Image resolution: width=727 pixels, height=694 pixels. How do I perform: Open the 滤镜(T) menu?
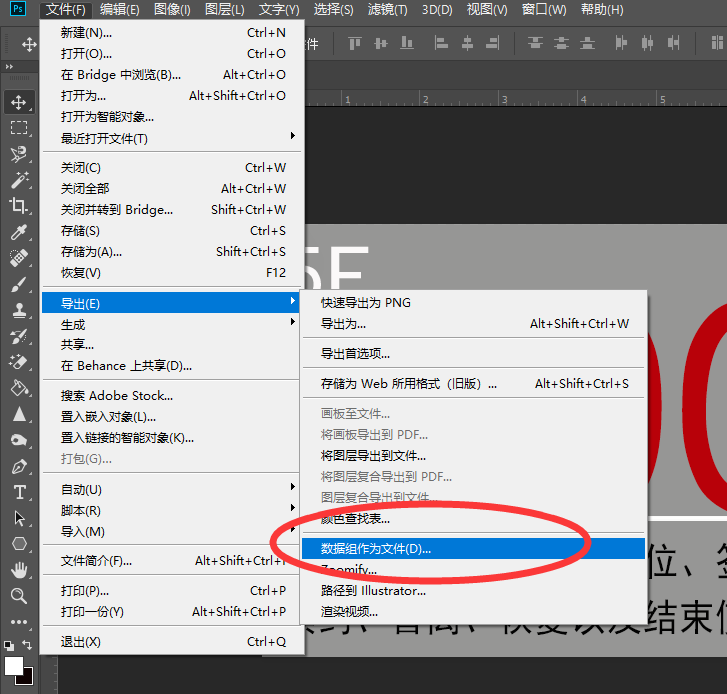[x=388, y=10]
